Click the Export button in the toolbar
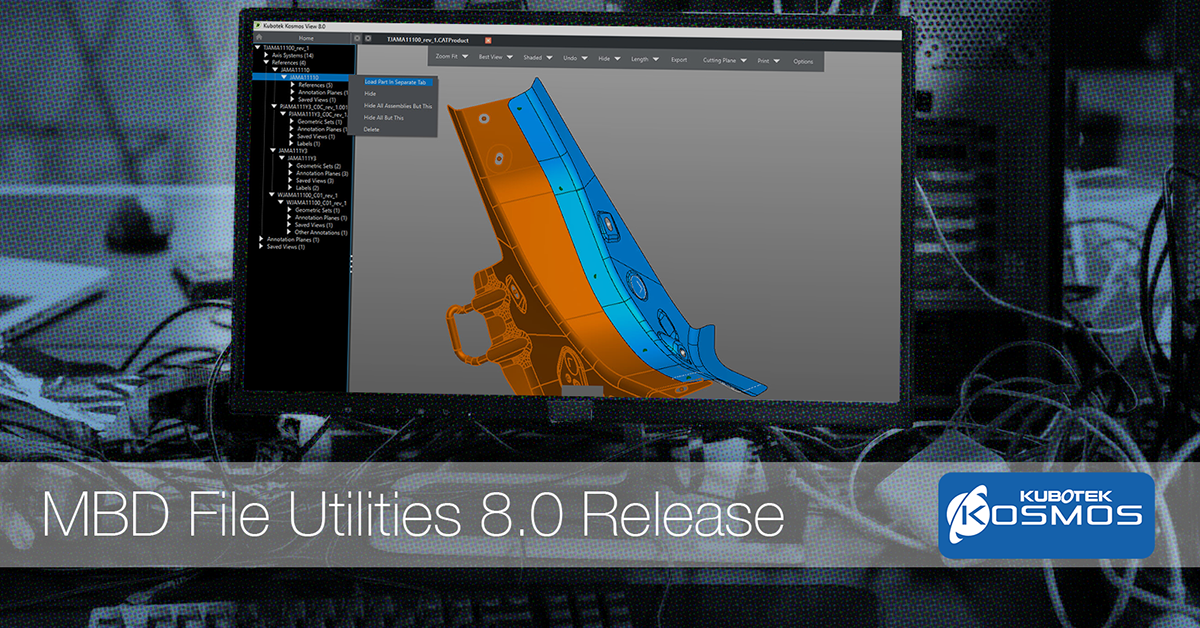Viewport: 1200px width, 628px height. point(679,60)
